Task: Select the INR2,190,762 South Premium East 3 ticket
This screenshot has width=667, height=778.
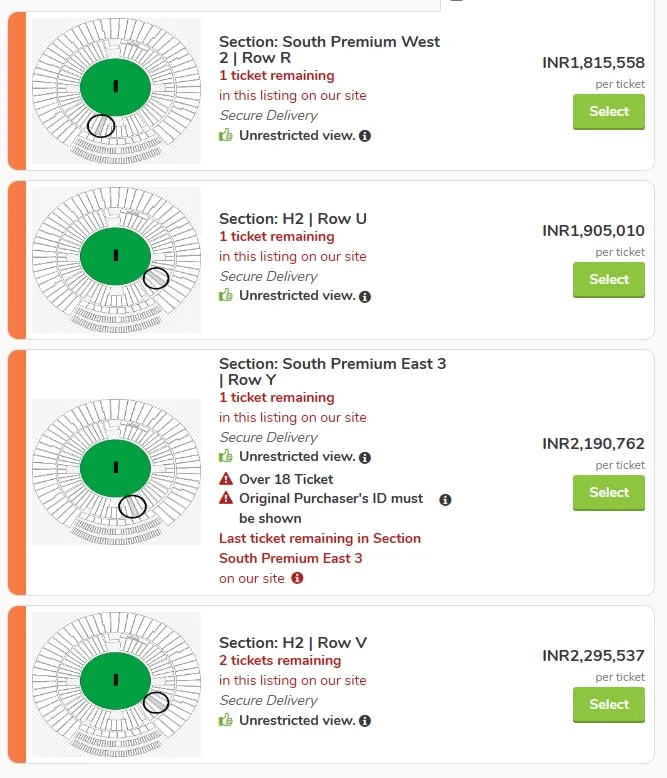Action: point(609,493)
